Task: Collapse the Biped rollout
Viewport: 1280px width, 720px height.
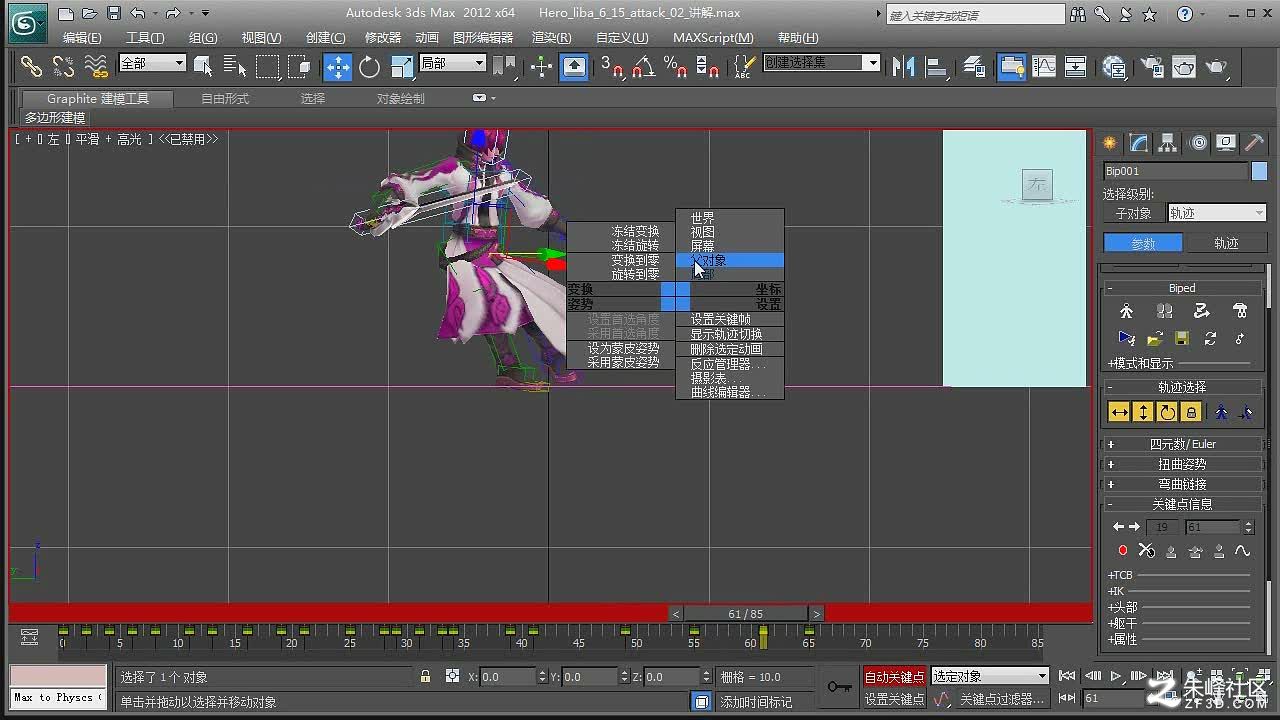Action: tap(1181, 288)
